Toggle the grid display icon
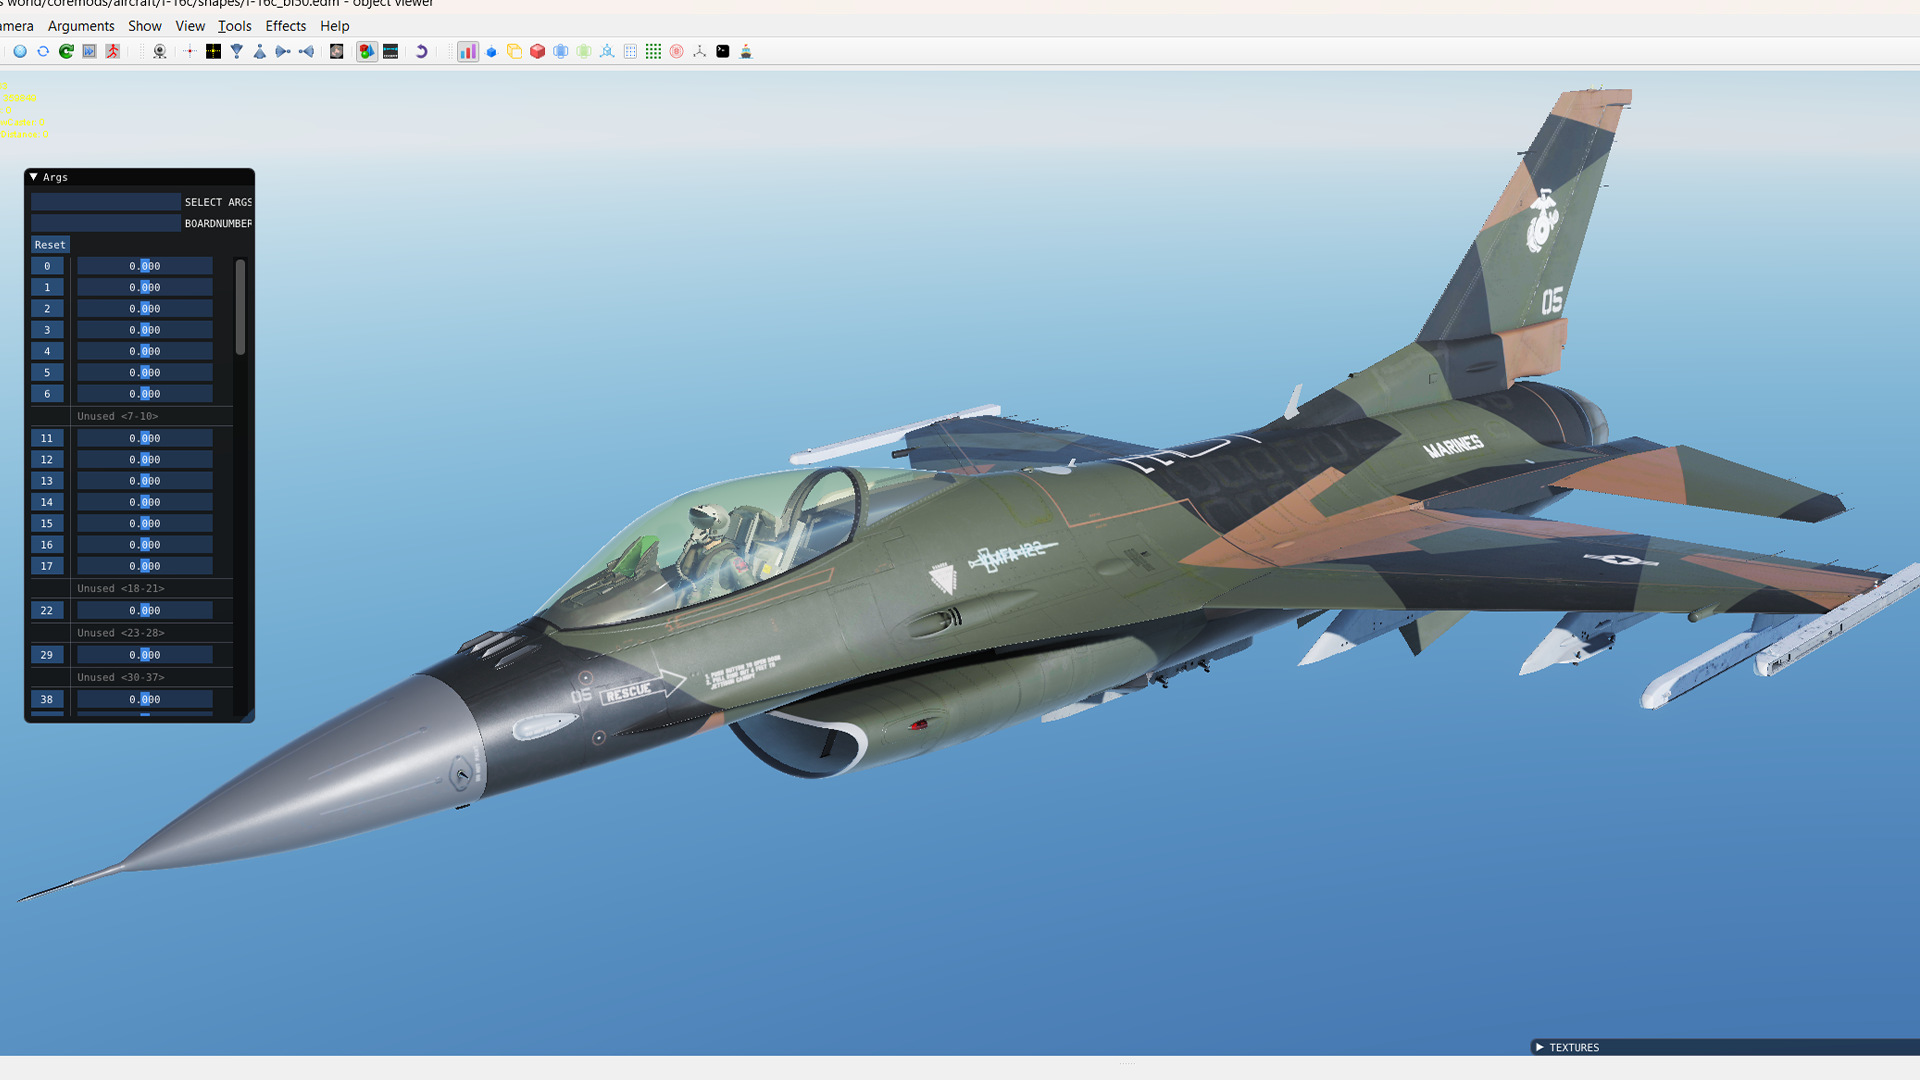 click(630, 51)
